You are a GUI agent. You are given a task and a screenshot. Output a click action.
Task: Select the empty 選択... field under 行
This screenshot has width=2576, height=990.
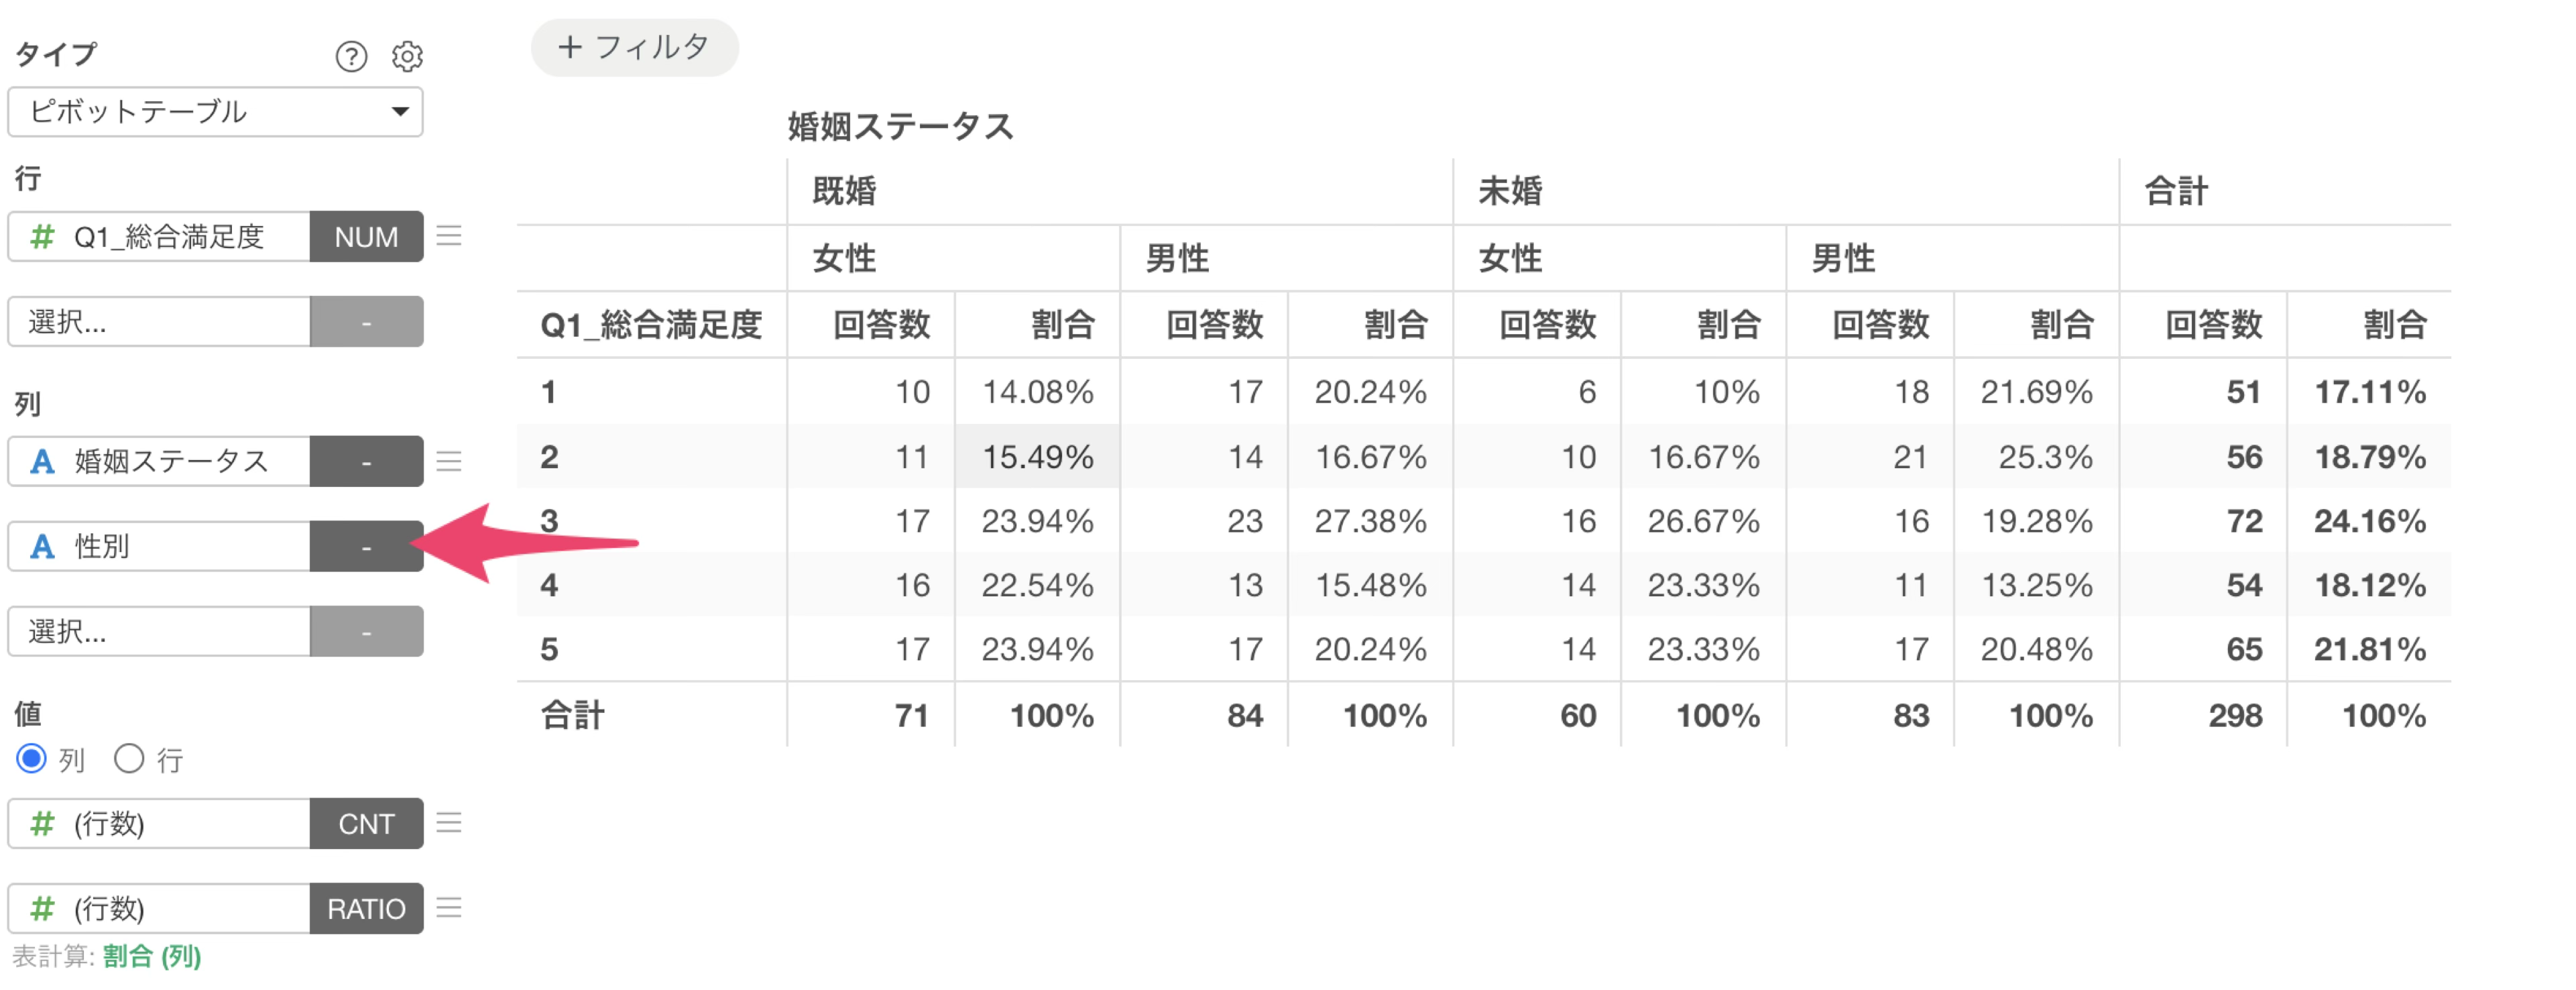(x=159, y=322)
